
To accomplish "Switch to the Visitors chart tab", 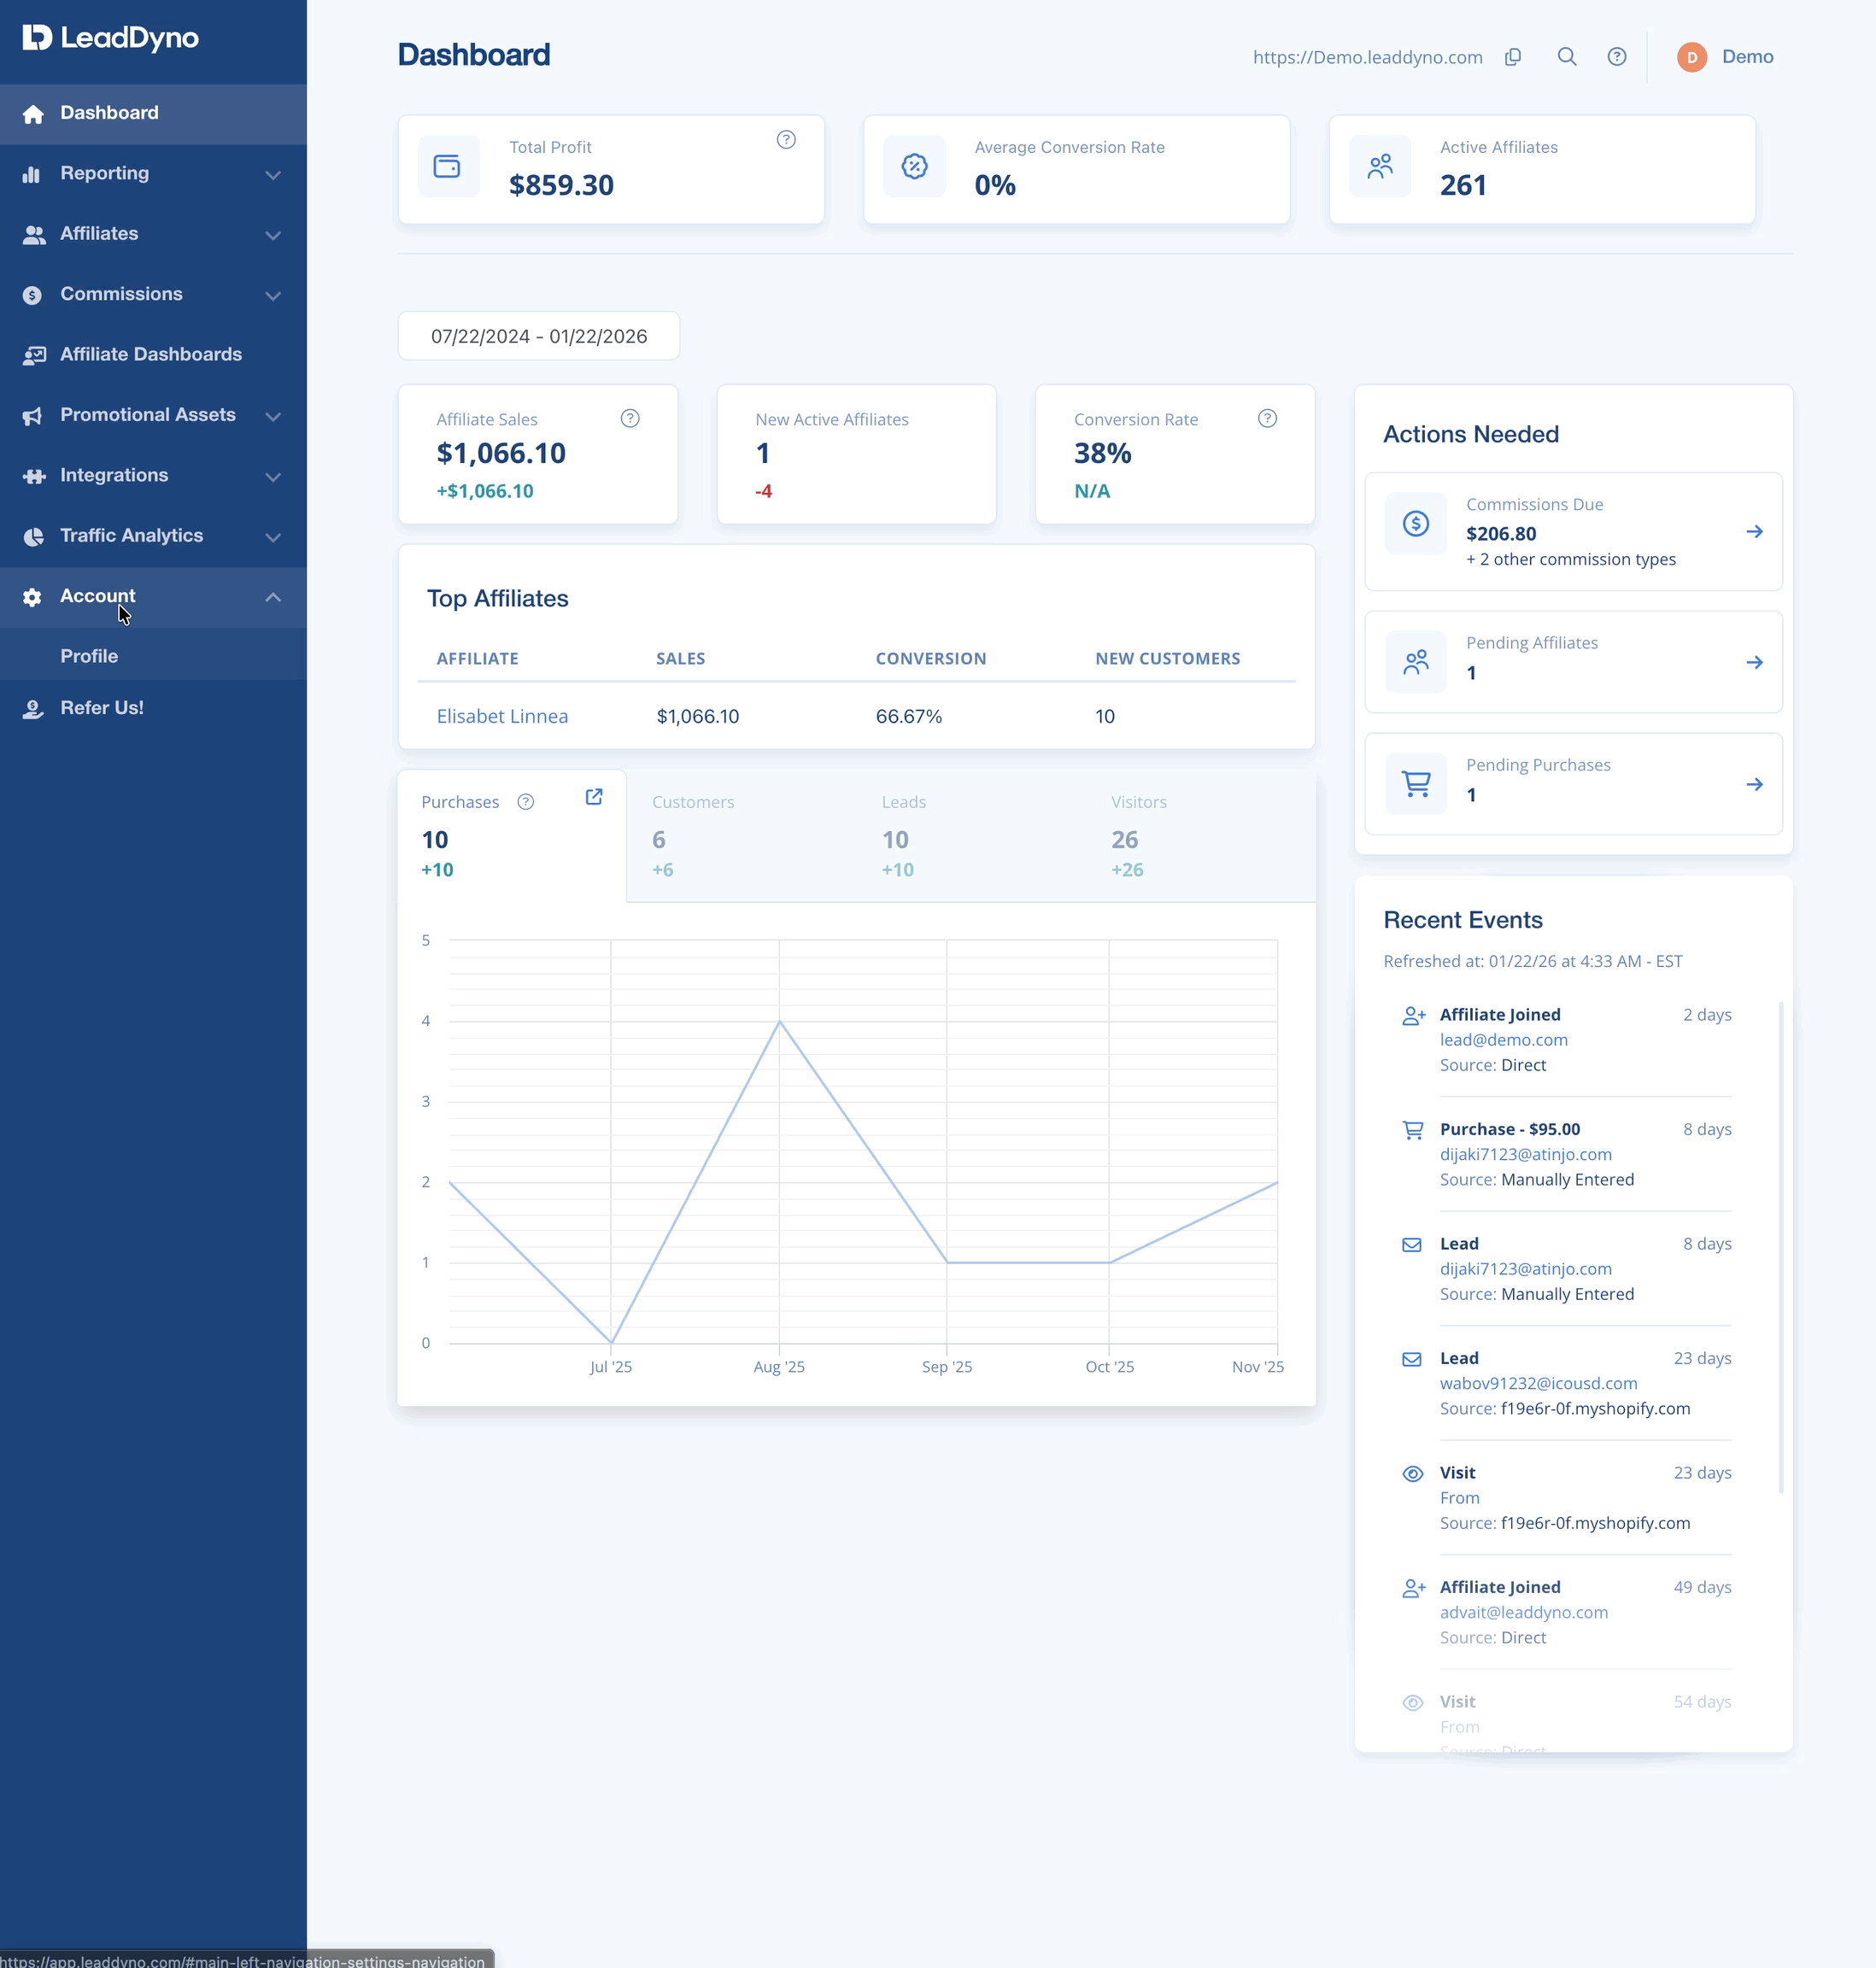I will tap(1200, 836).
